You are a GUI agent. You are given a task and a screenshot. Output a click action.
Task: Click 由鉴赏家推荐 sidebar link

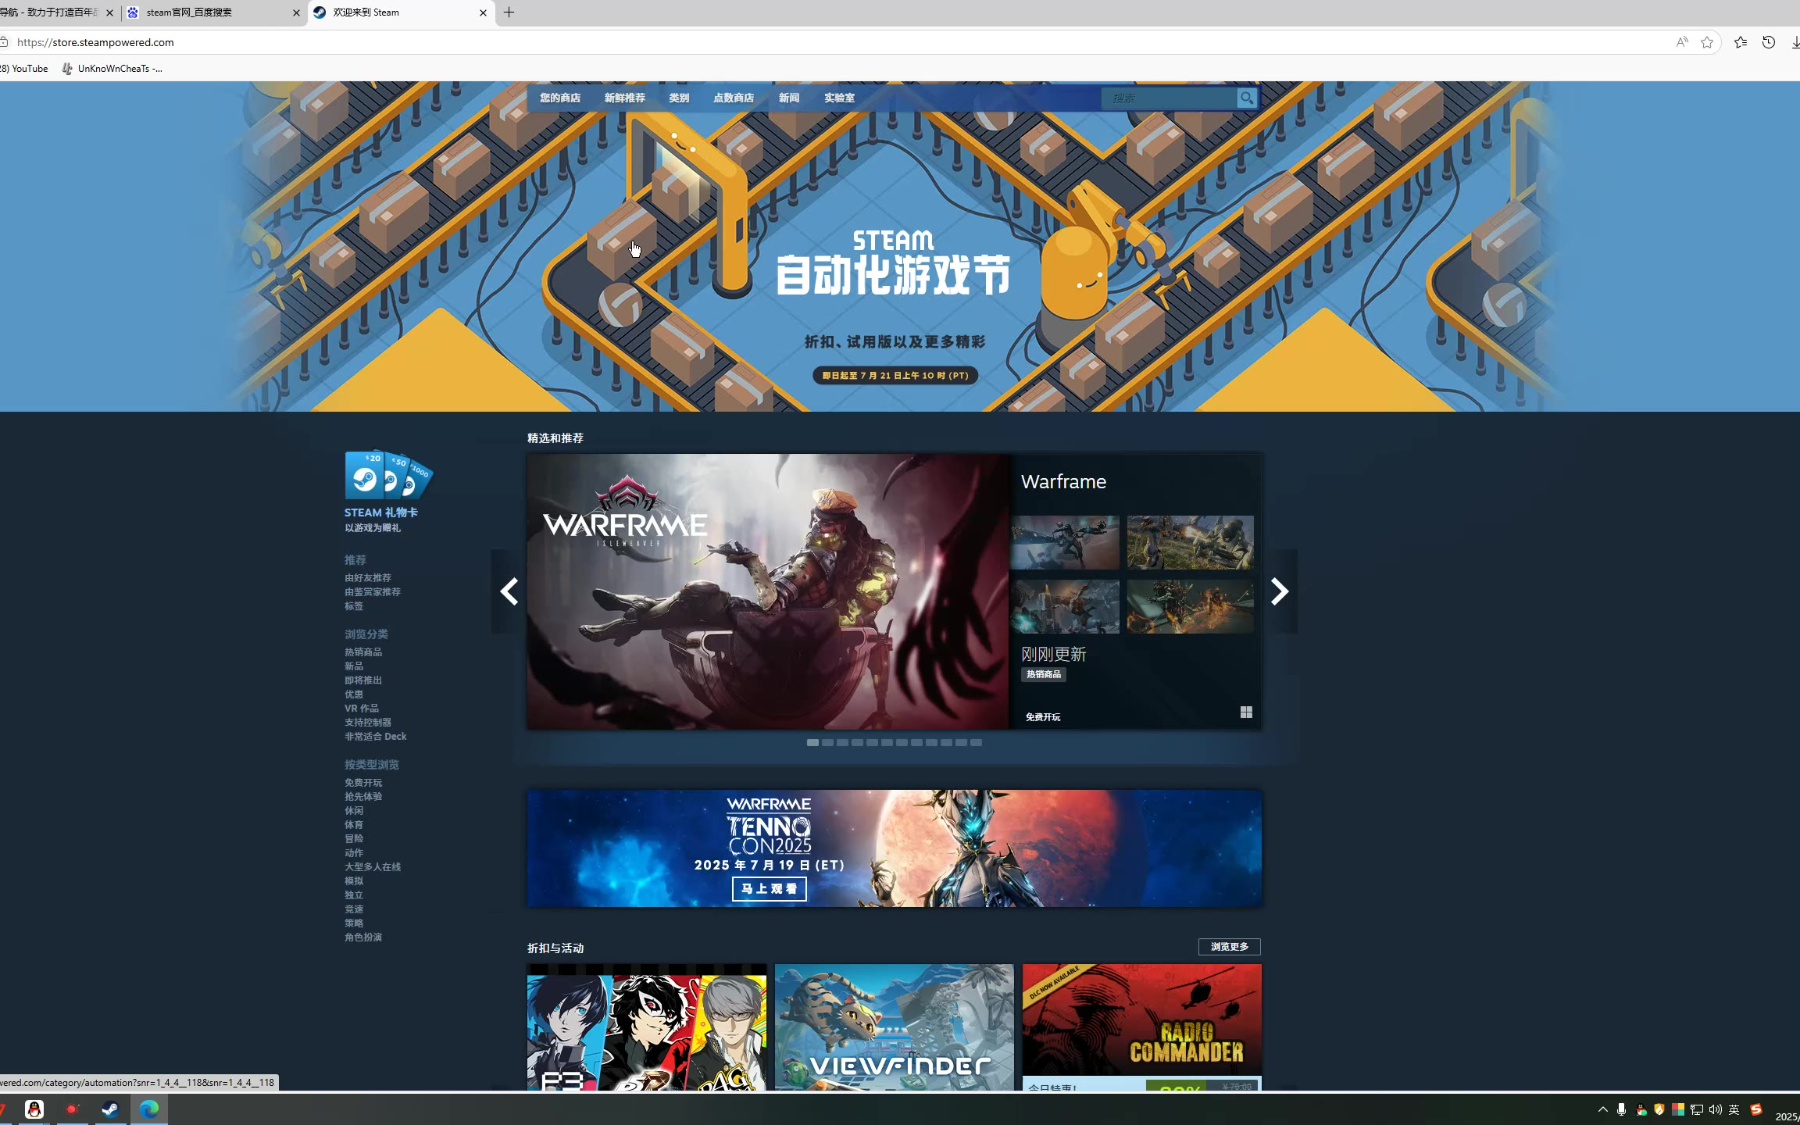pos(372,592)
